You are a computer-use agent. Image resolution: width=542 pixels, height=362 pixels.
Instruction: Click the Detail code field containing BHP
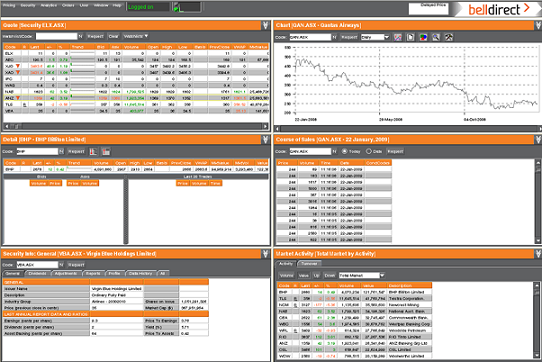(37, 151)
